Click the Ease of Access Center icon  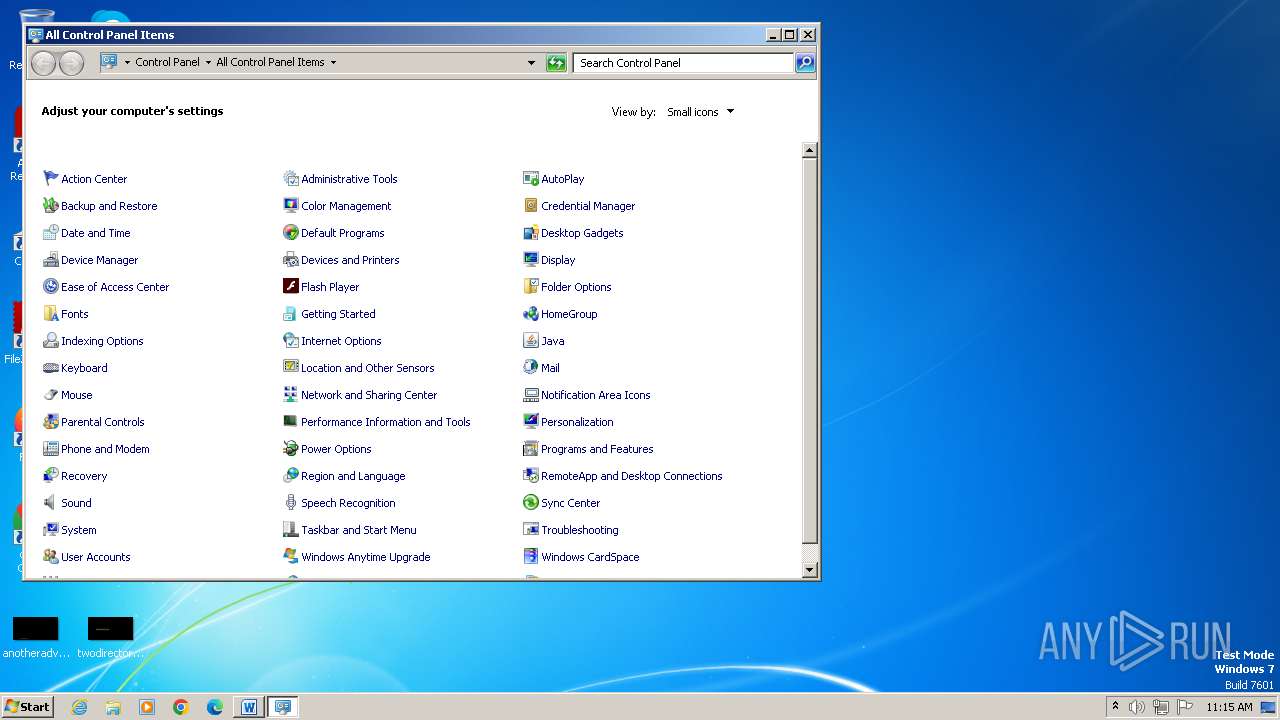[51, 286]
